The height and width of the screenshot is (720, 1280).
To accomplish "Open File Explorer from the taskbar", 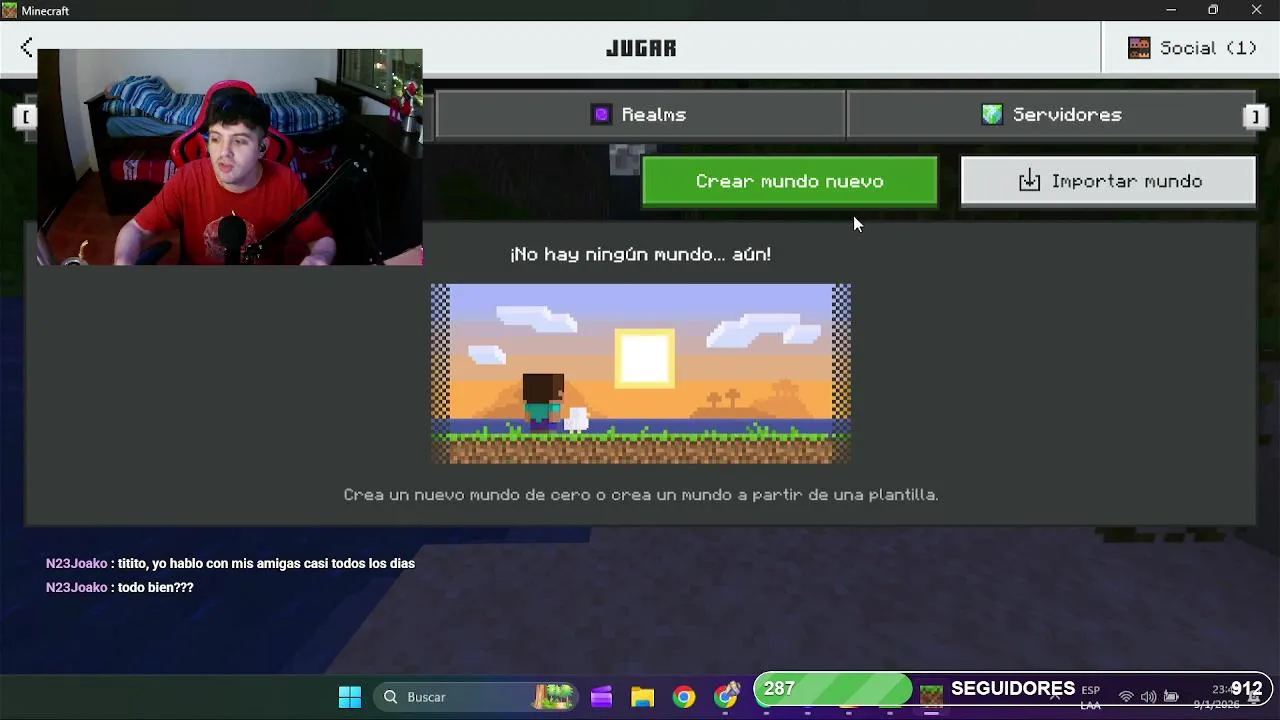I will click(642, 697).
